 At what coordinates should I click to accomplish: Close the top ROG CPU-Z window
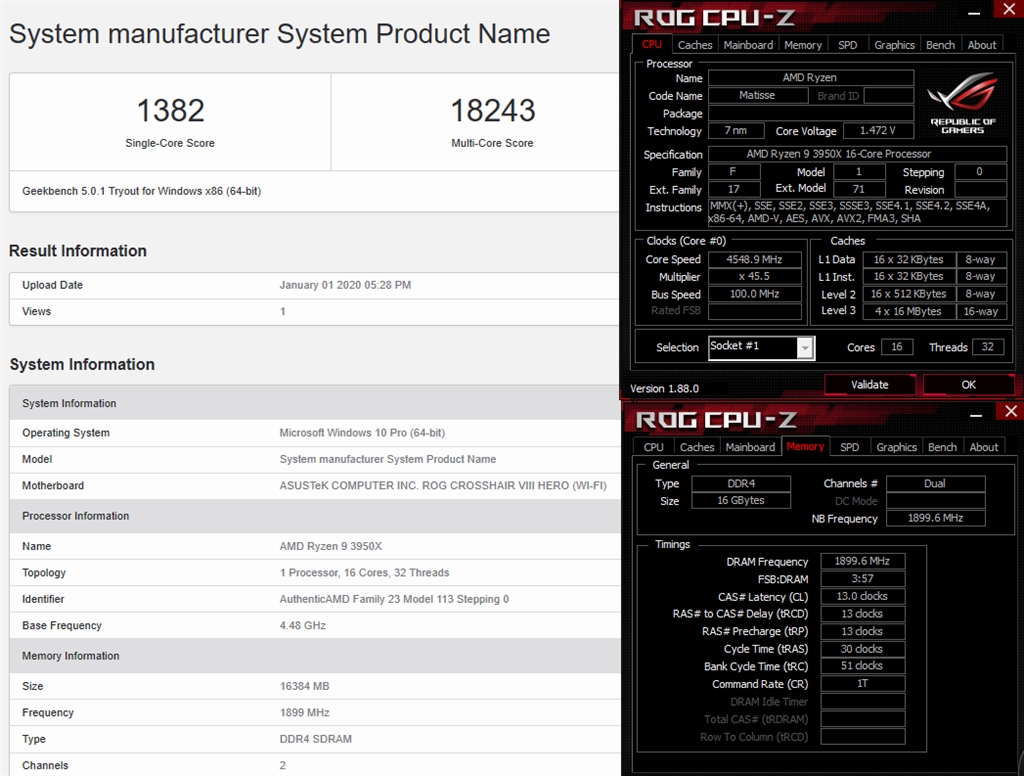pyautogui.click(x=1008, y=9)
